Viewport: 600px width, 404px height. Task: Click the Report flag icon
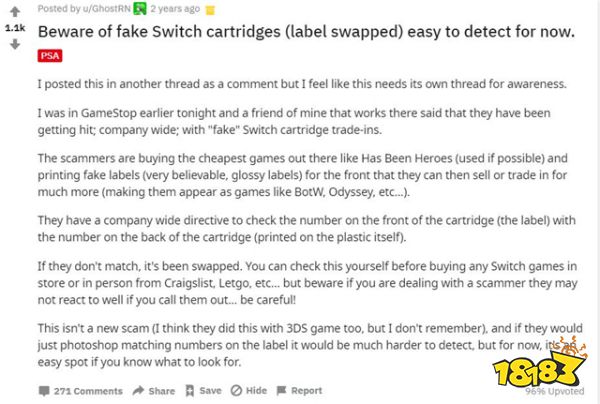point(283,391)
